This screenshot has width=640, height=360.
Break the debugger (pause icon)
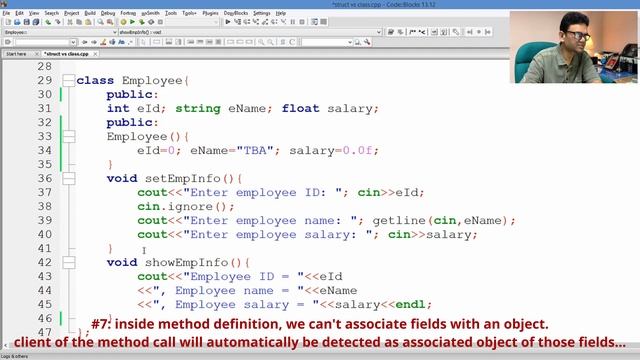click(x=293, y=22)
